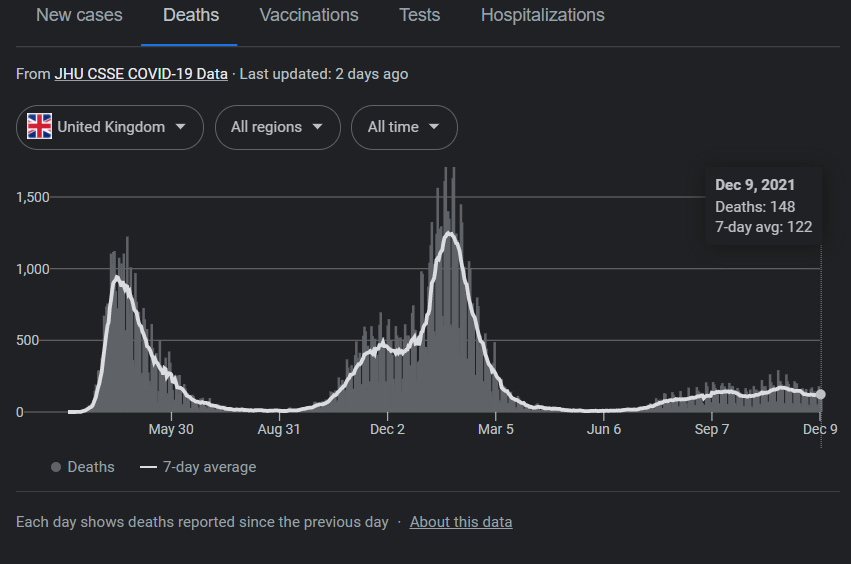
Task: Click the Aug 31 axis label
Action: point(279,429)
